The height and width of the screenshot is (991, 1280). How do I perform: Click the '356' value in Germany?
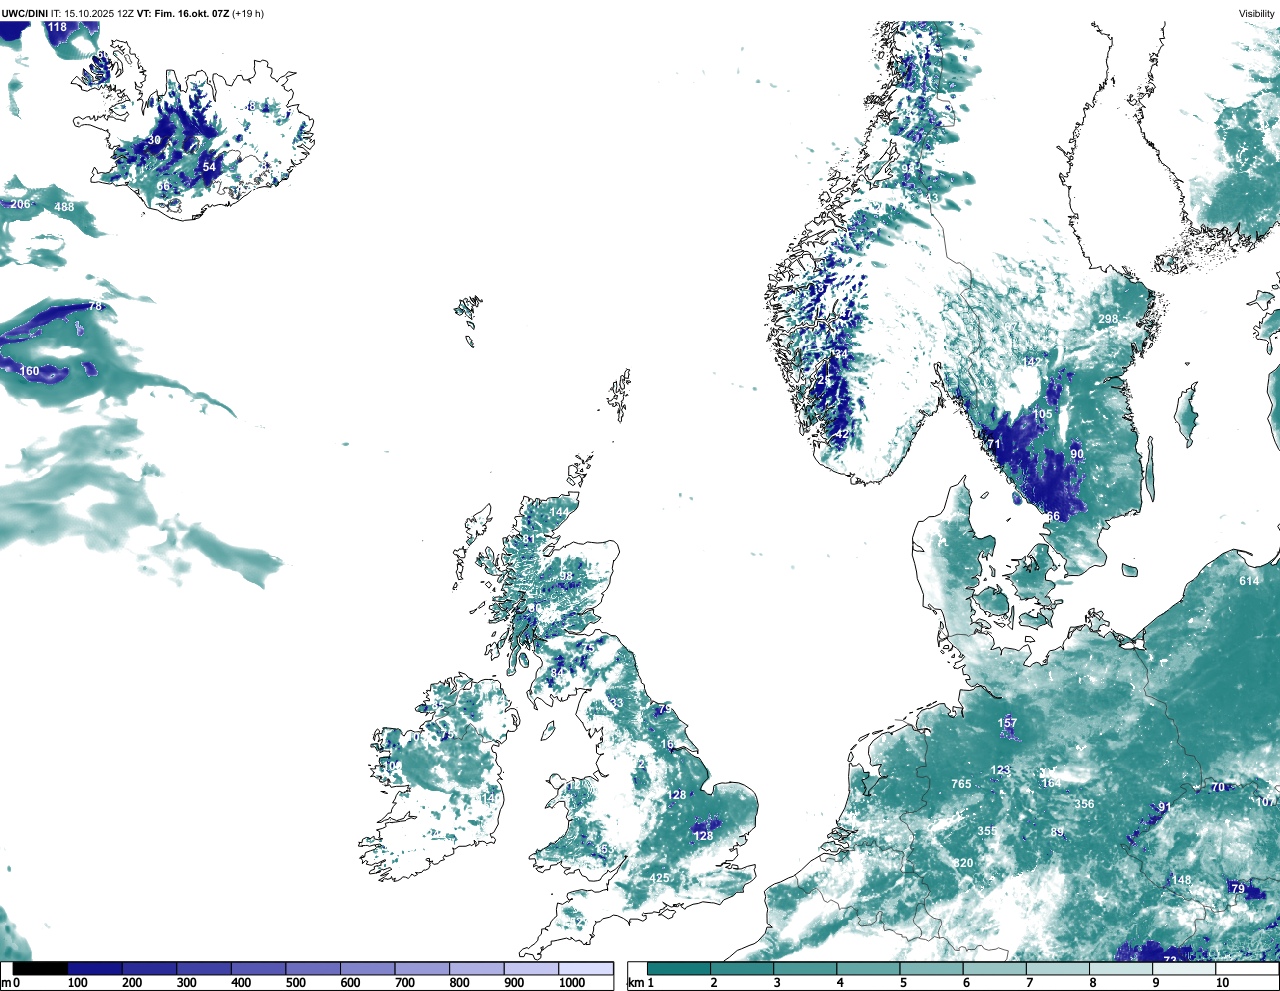1084,804
